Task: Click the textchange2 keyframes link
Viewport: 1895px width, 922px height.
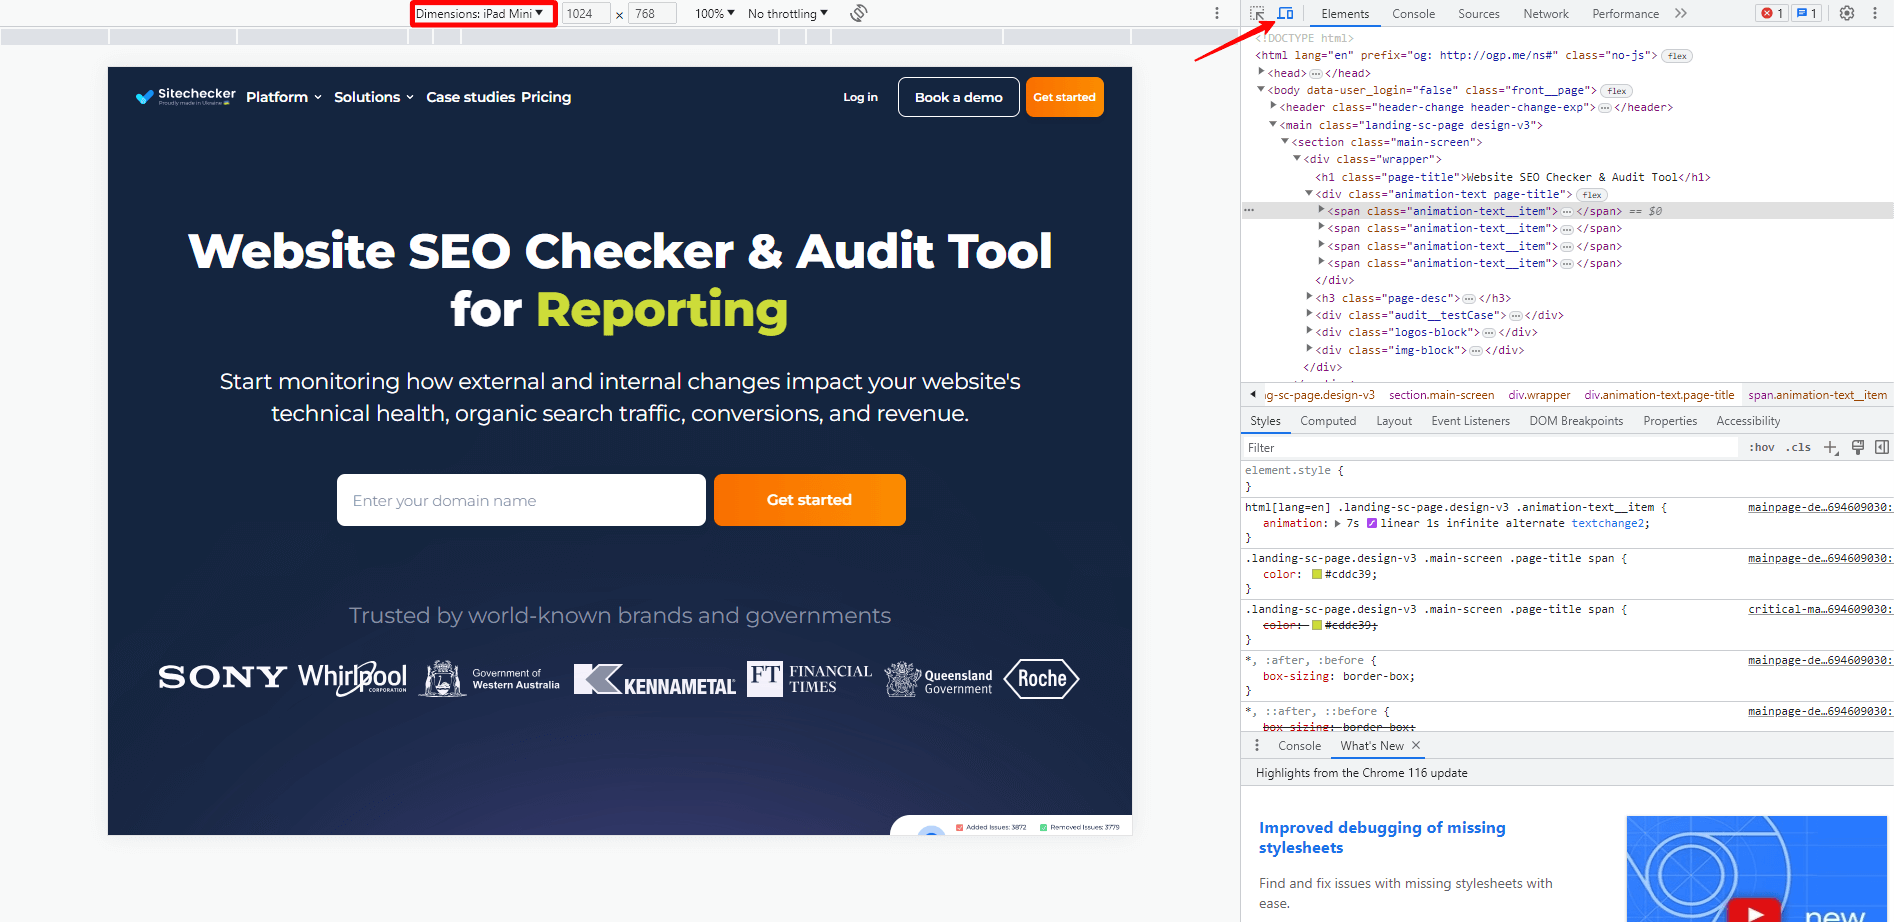Action: pos(1607,523)
